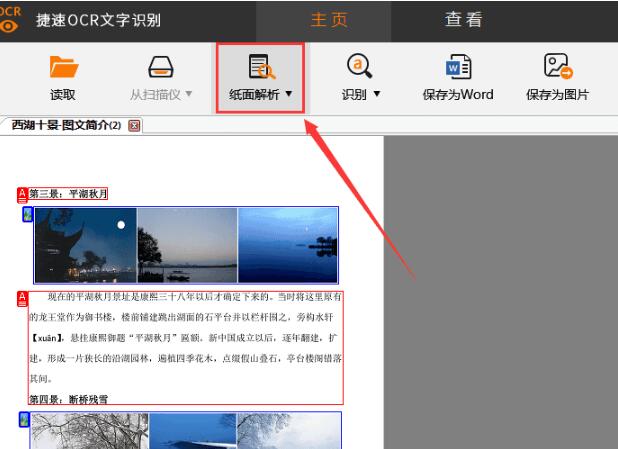The image size is (618, 449).
Task: Click the blue misty lake island photo
Action: click(288, 245)
